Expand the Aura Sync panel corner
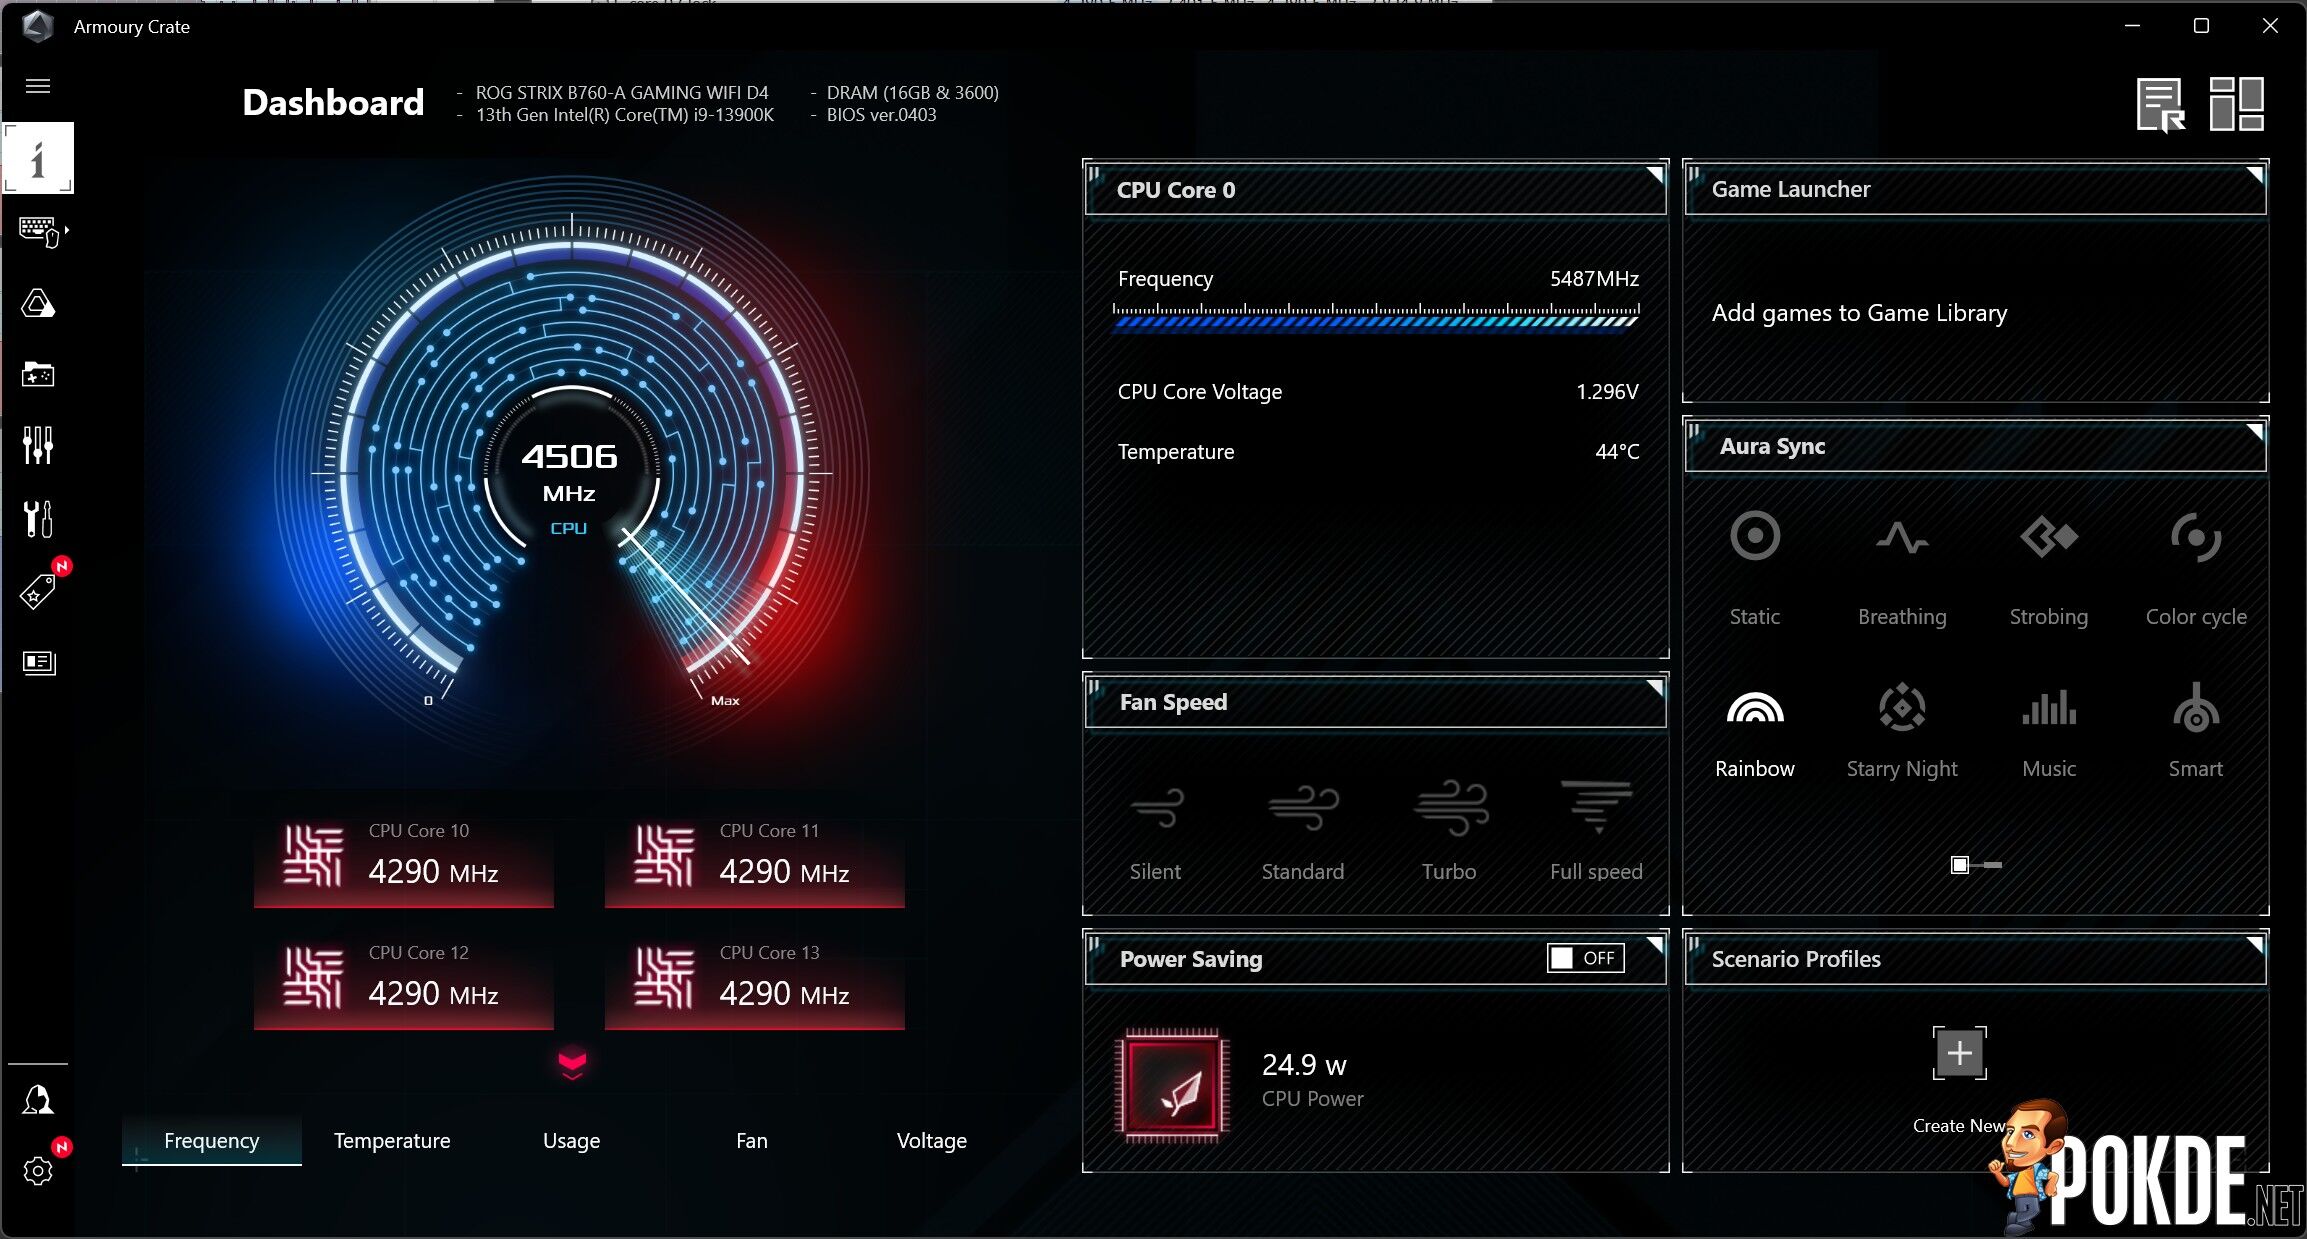The width and height of the screenshot is (2307, 1239). [x=2255, y=433]
